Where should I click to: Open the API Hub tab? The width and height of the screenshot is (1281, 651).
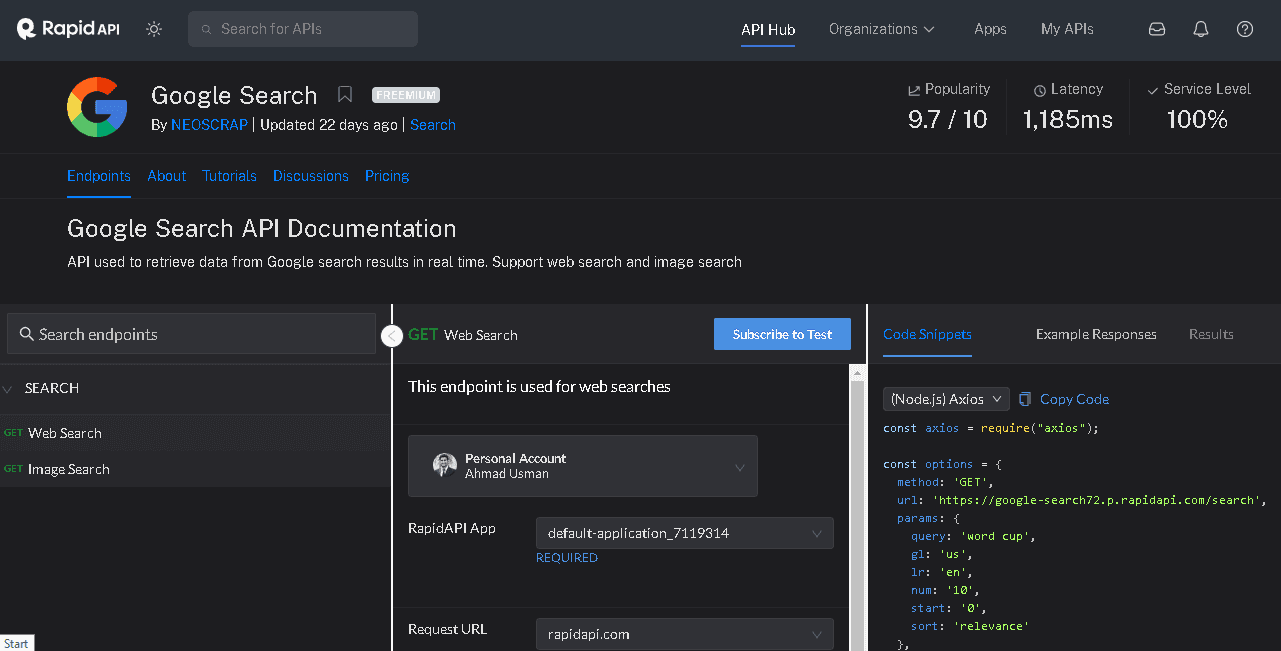768,29
